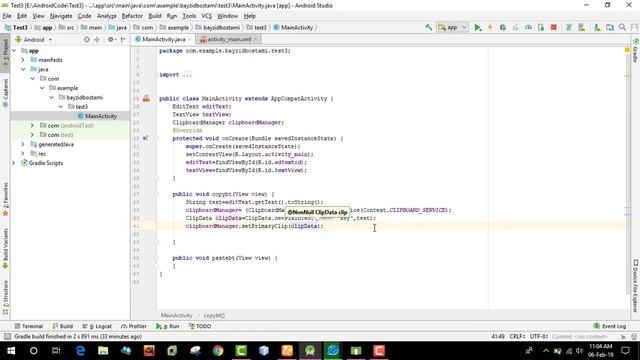Toggle Device File Explorer side panel

[636, 286]
